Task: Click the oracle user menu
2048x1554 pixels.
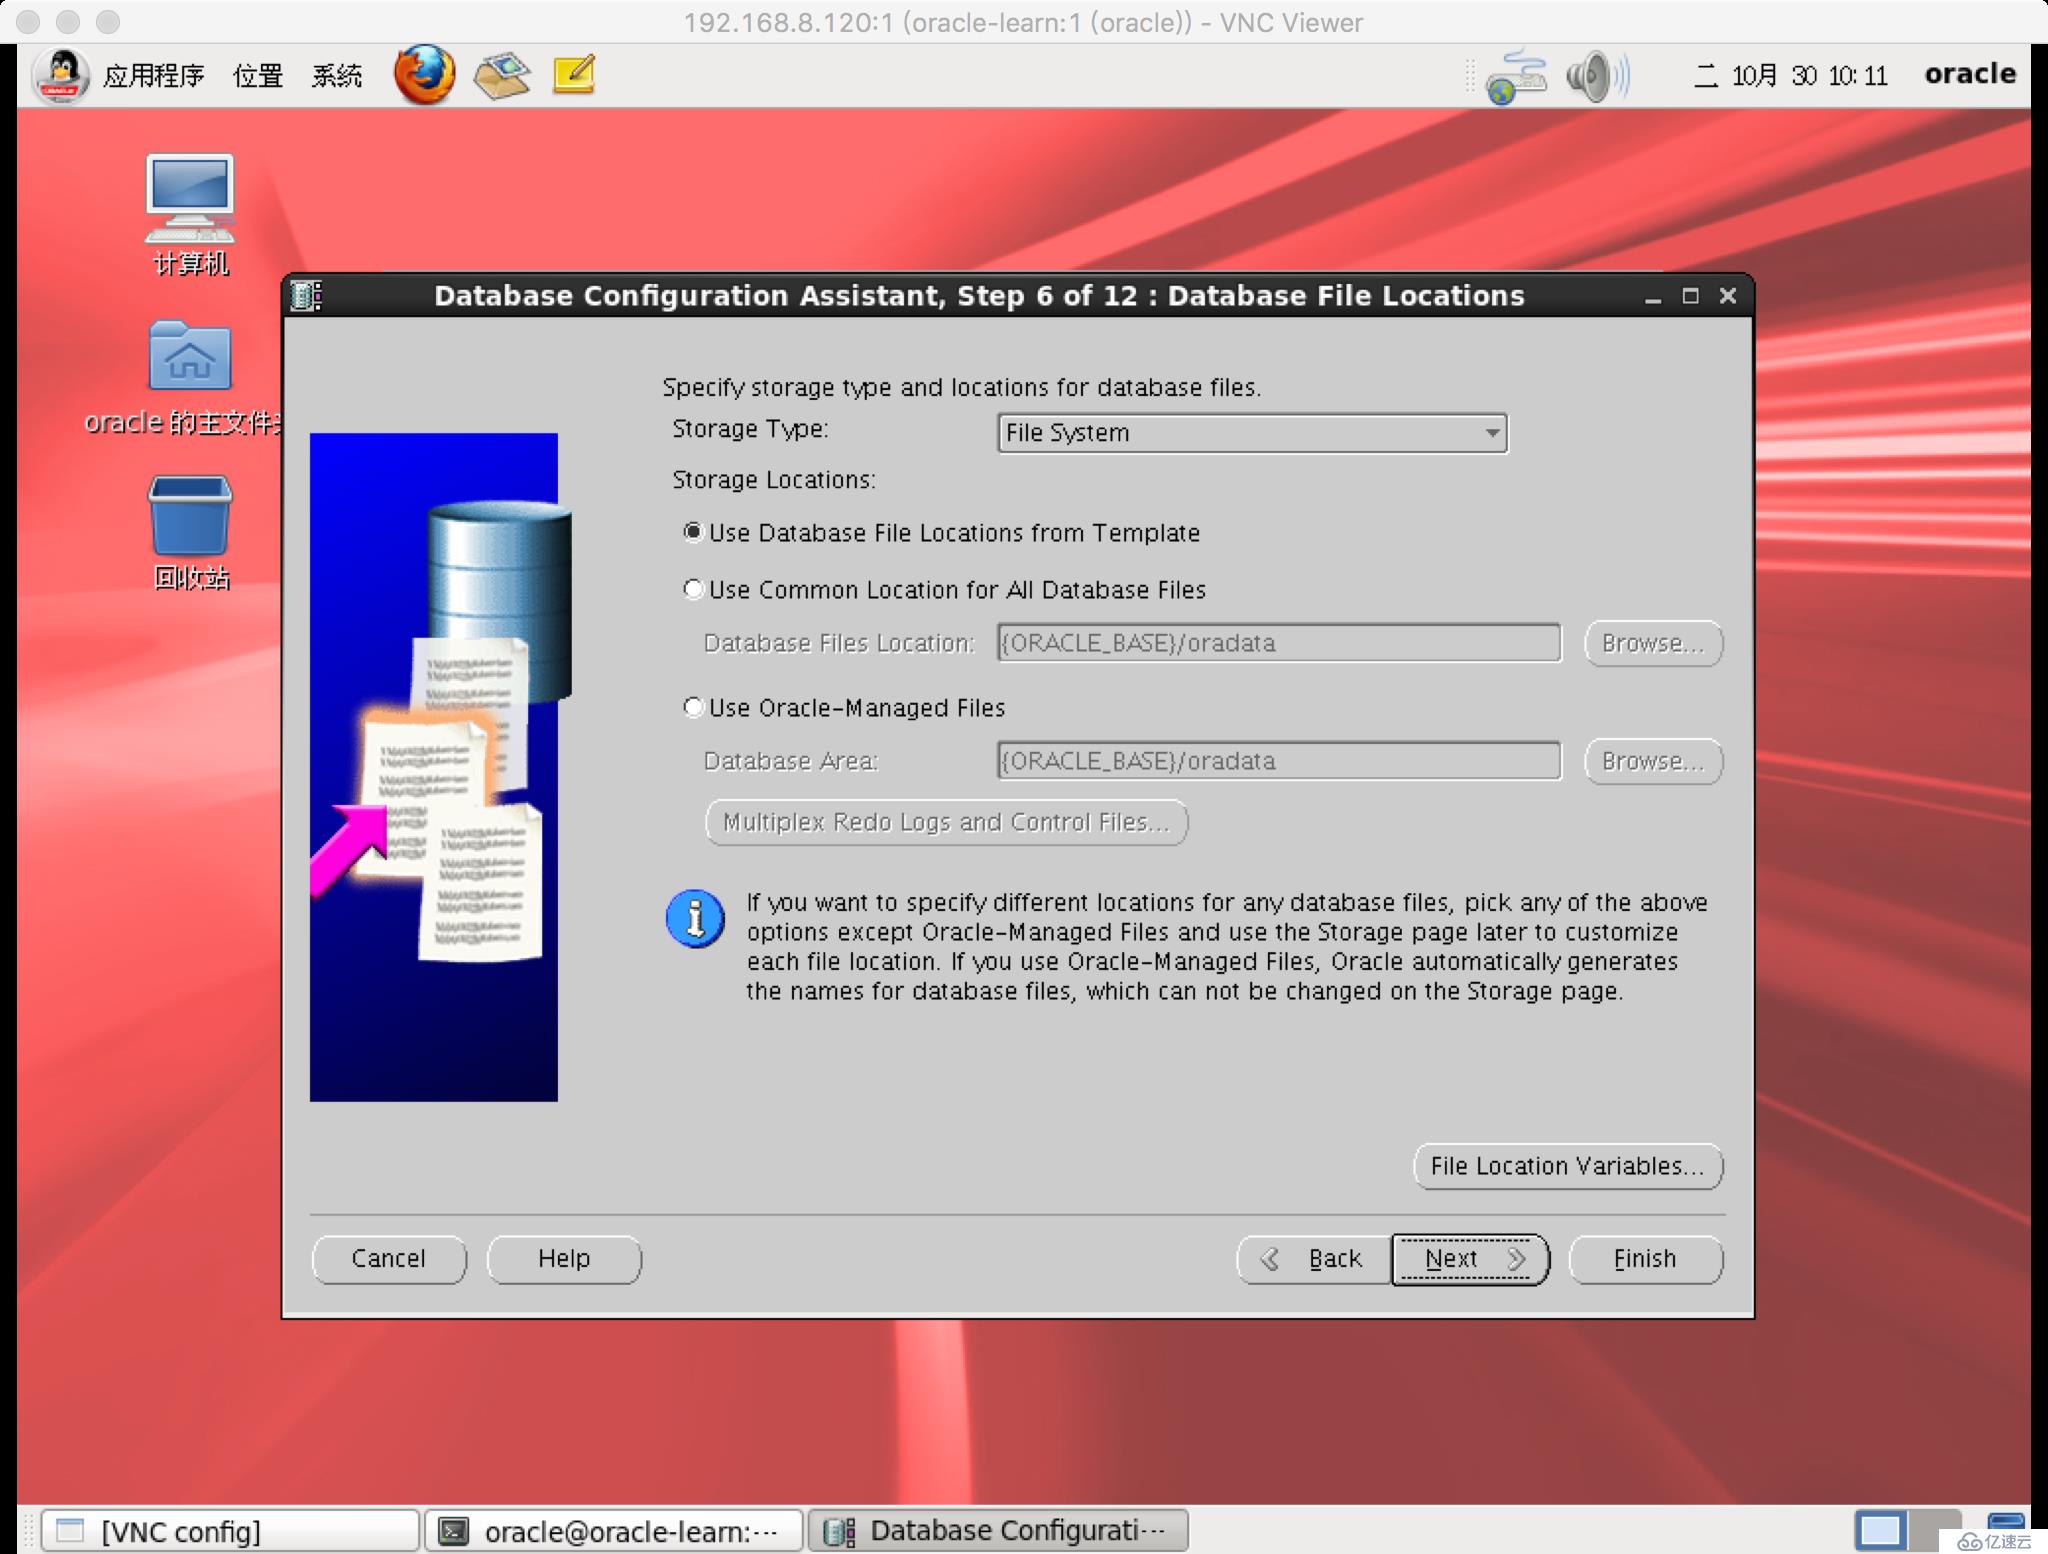Action: click(x=1969, y=74)
